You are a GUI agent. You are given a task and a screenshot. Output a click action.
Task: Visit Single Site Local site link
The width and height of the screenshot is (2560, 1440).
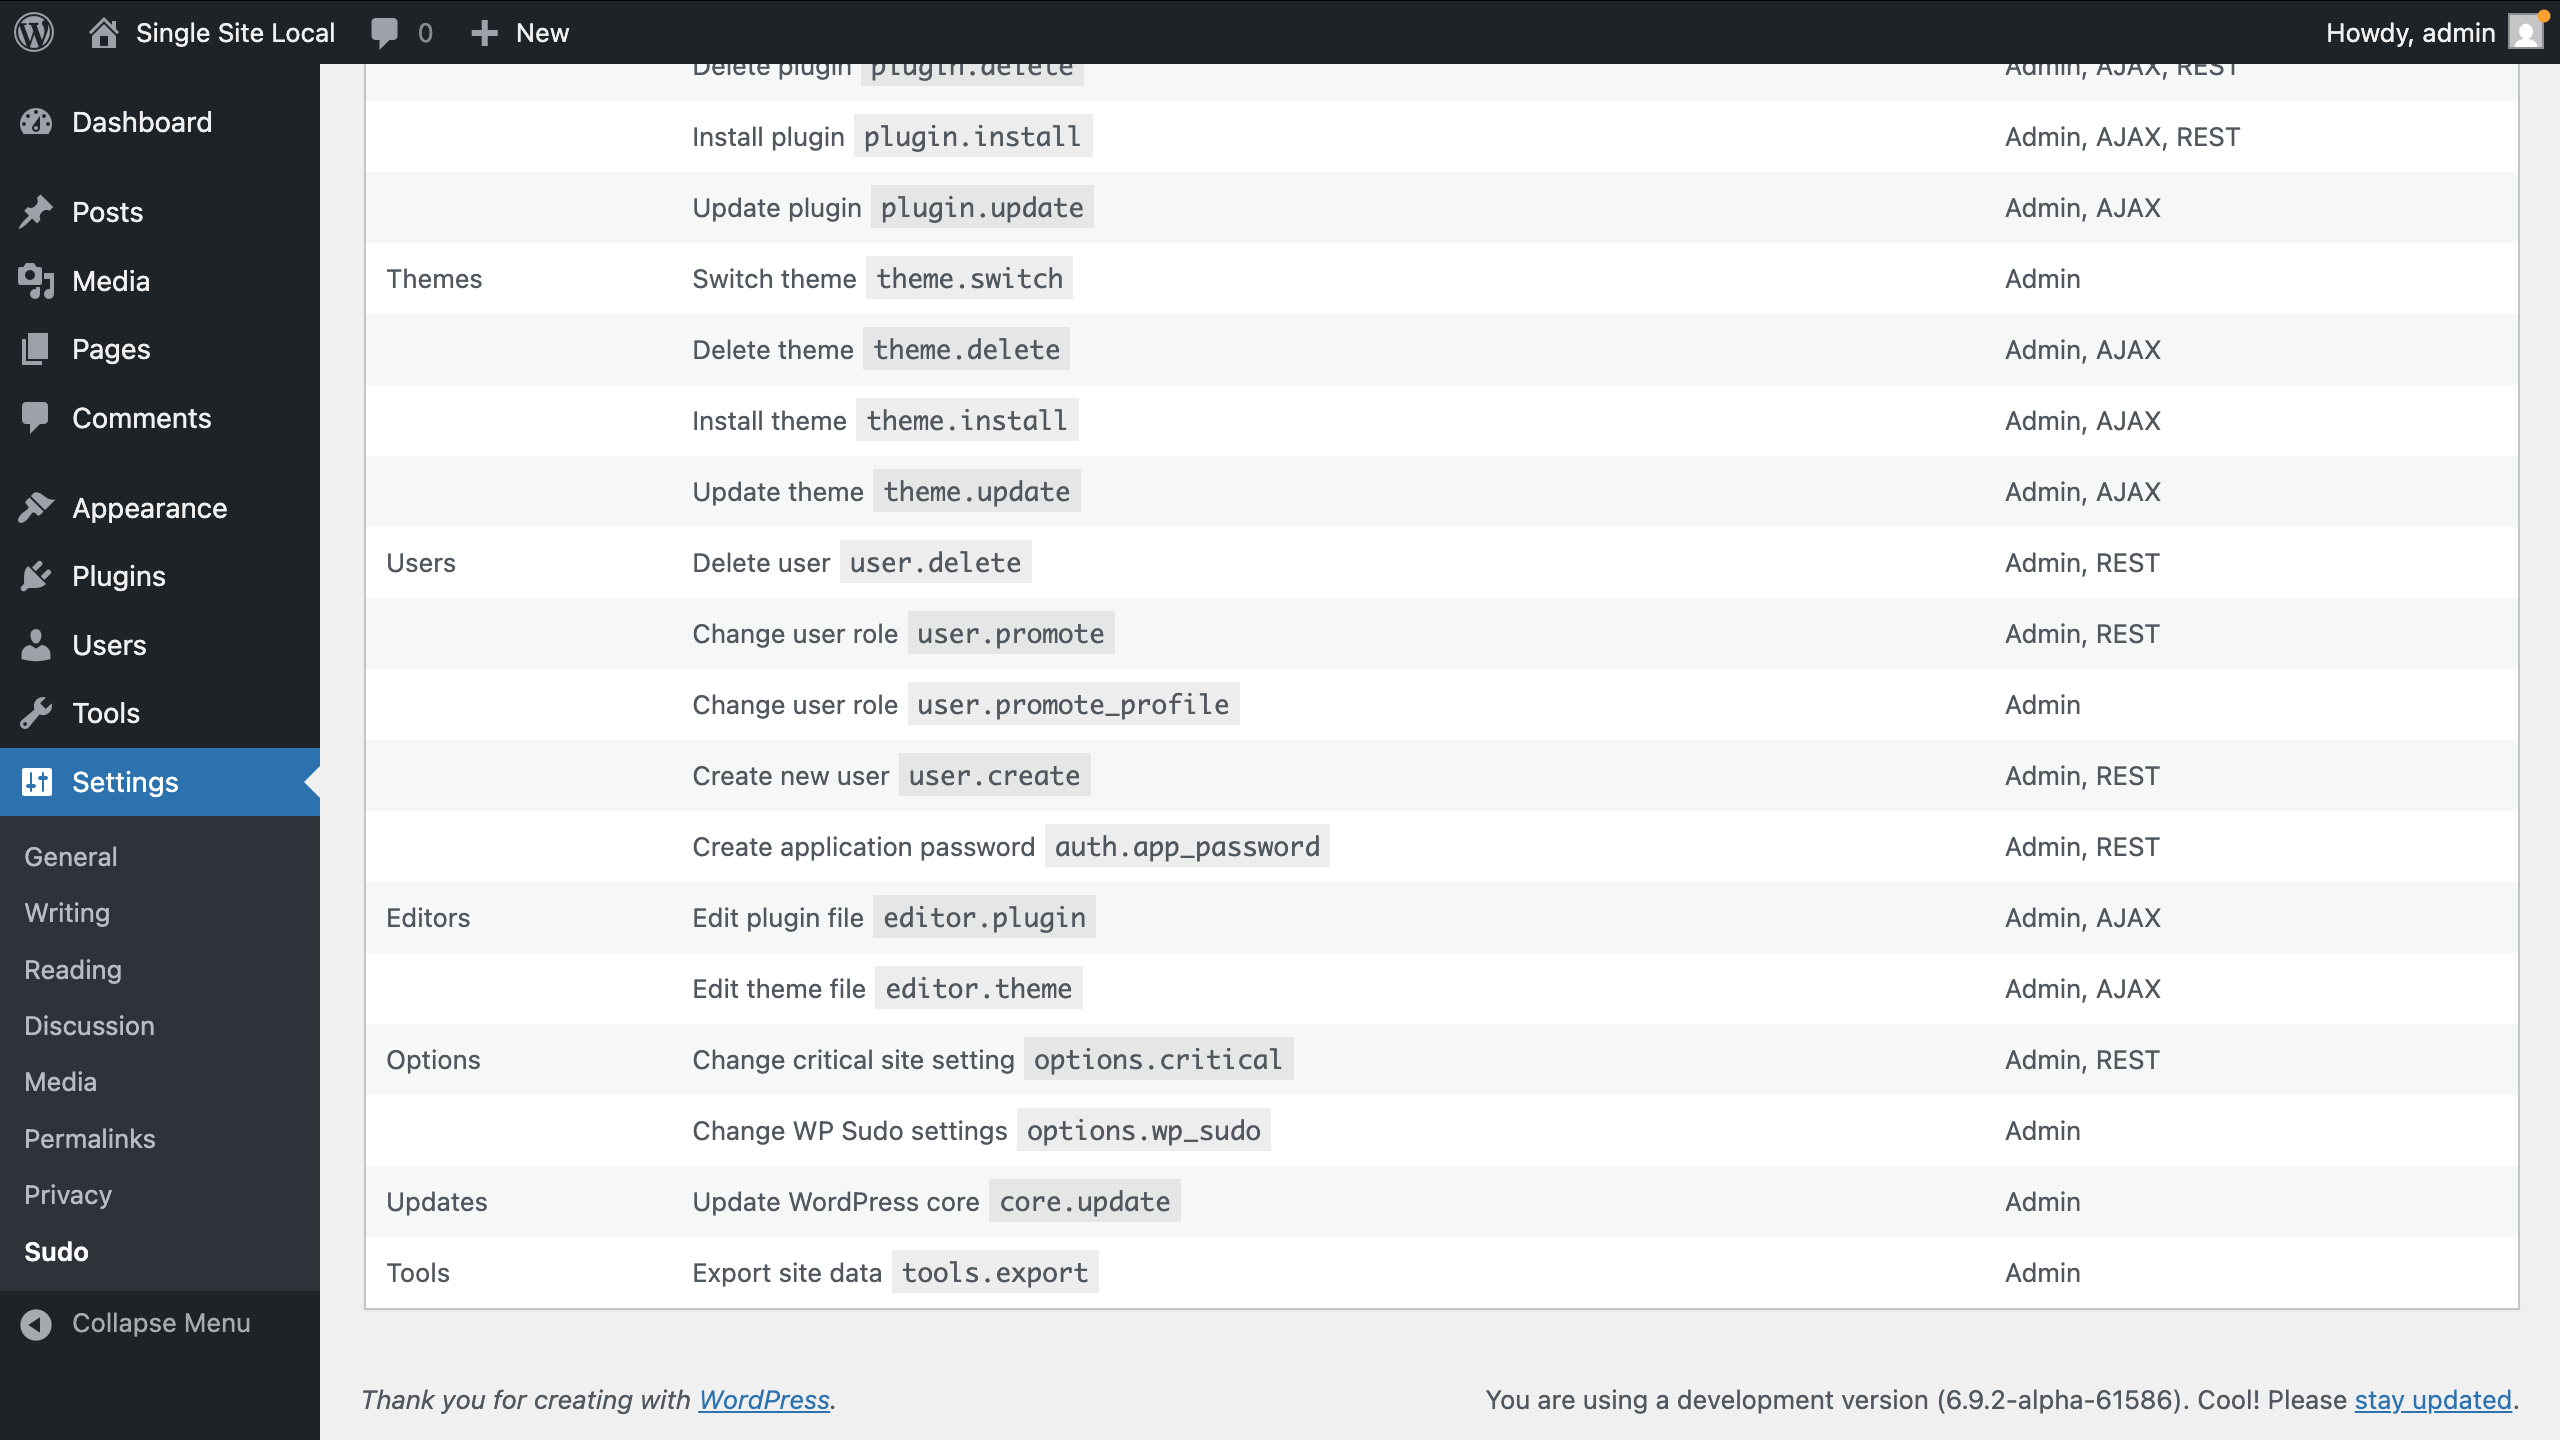(x=235, y=33)
